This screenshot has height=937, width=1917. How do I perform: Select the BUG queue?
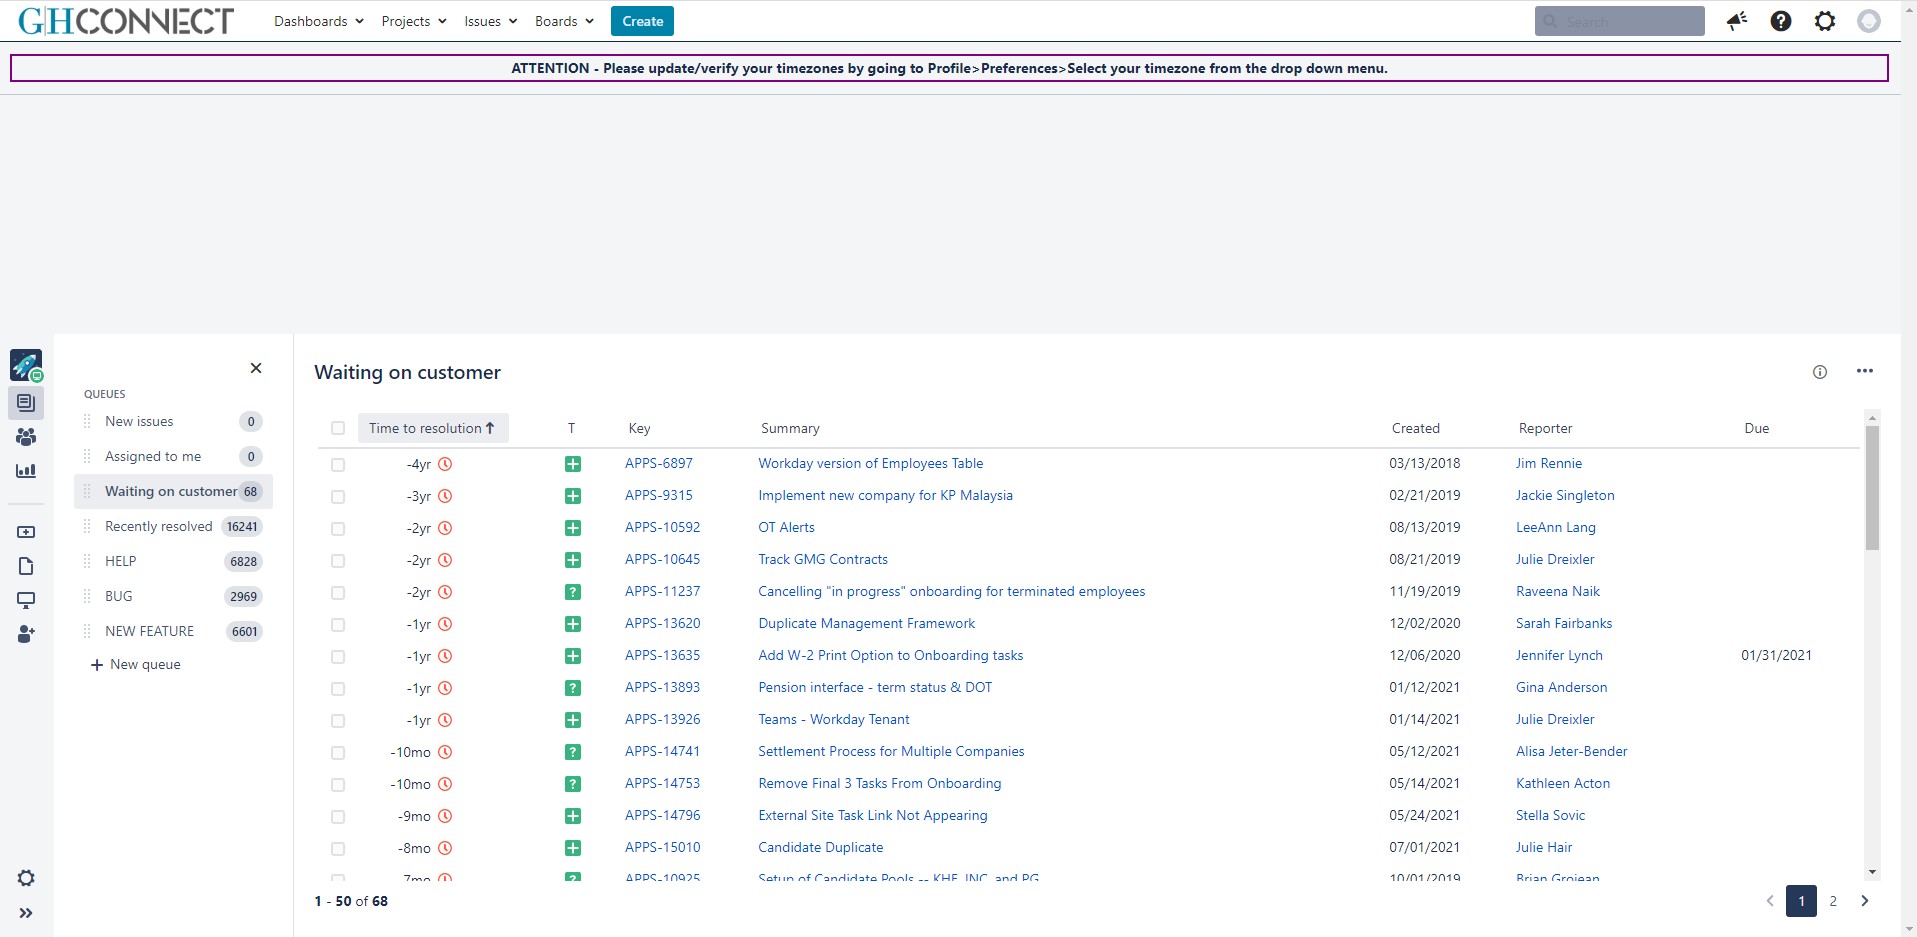pos(173,596)
